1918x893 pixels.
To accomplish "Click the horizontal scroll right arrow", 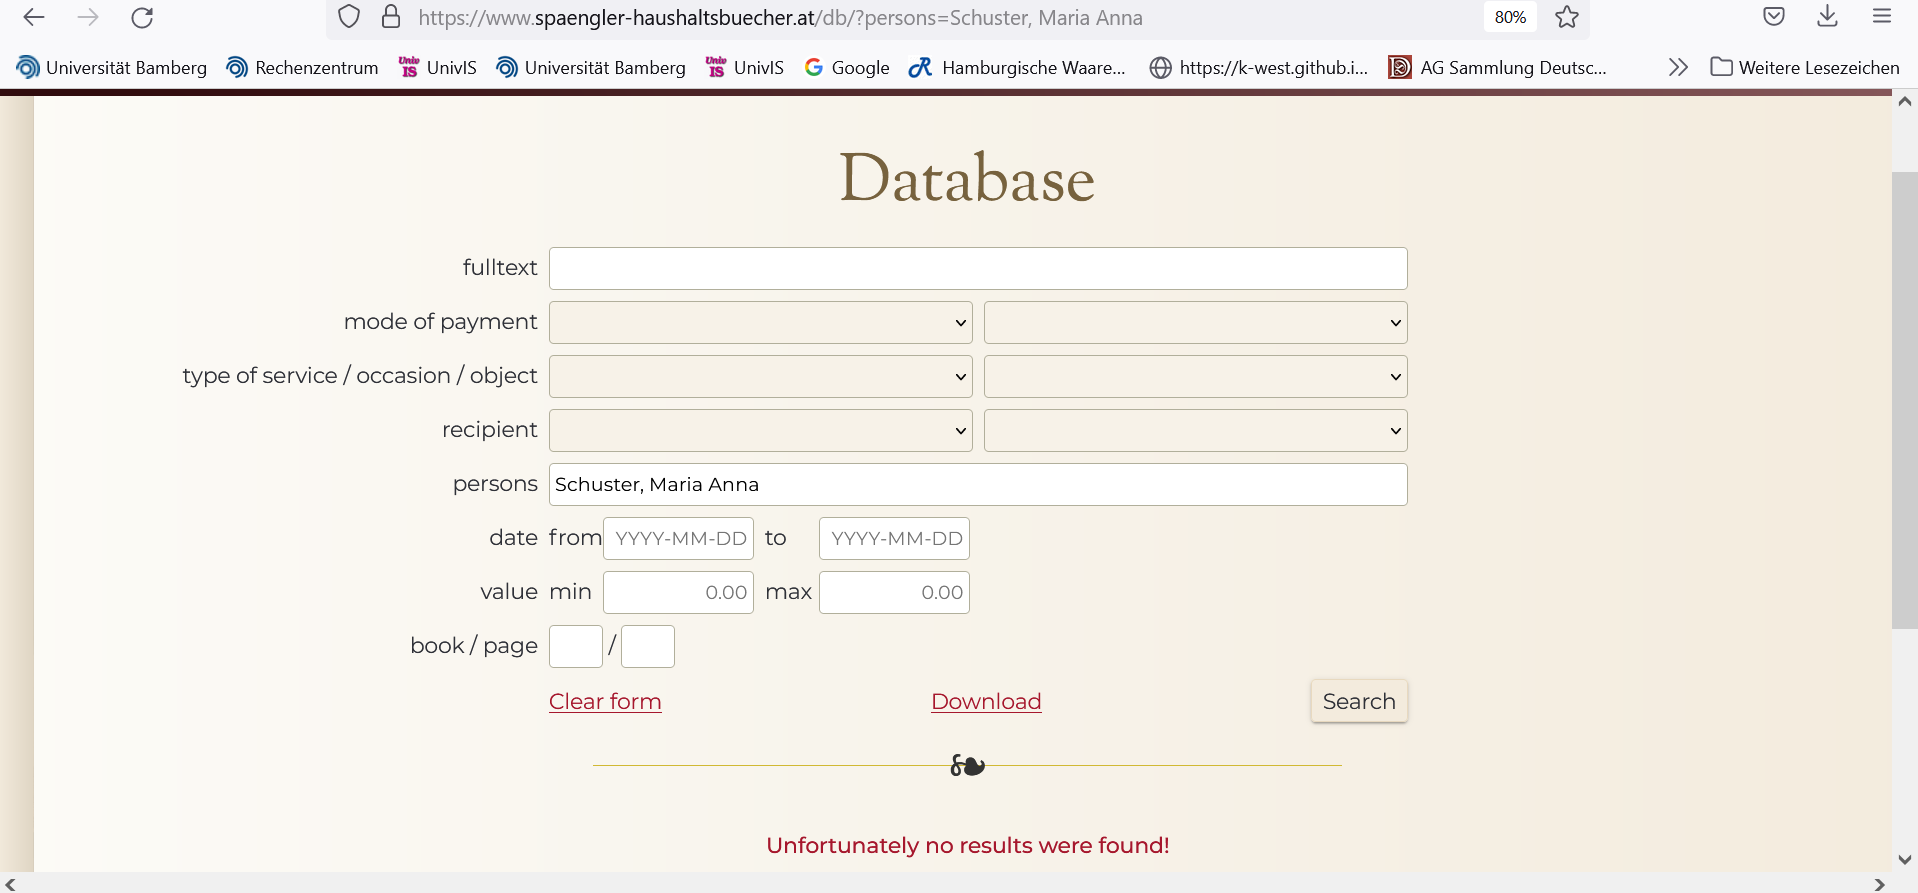I will pos(1879,884).
